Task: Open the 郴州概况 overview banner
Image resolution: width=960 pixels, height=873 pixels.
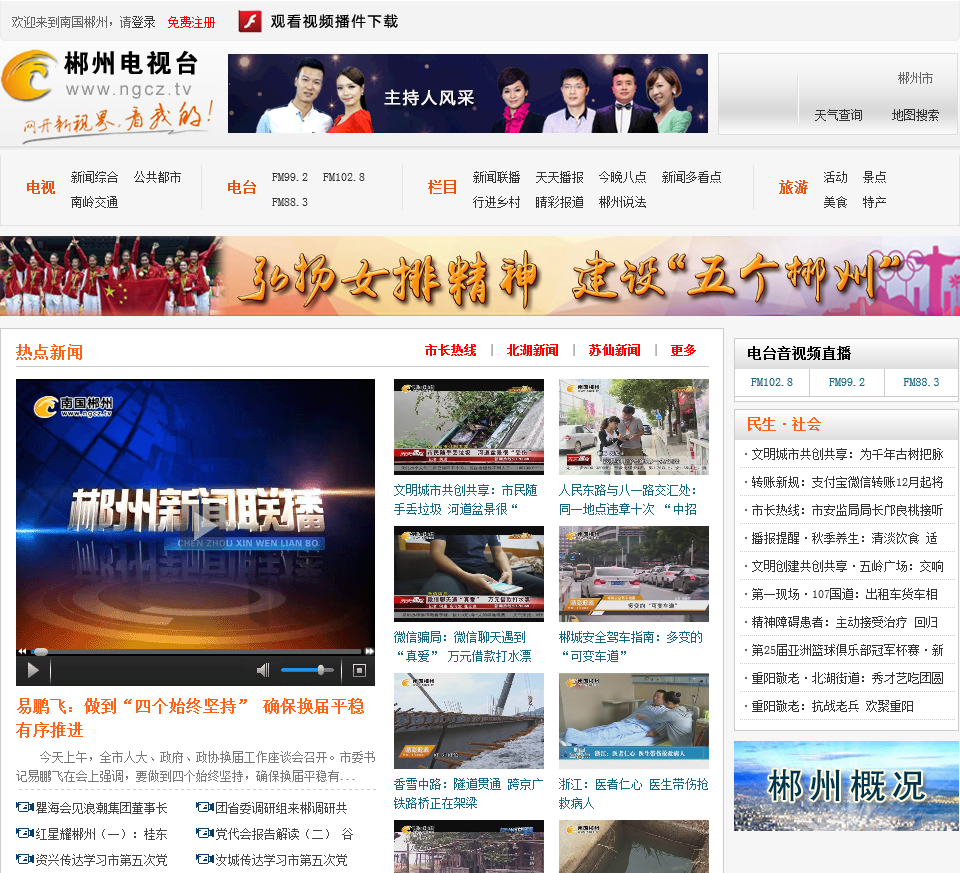Action: tap(846, 786)
